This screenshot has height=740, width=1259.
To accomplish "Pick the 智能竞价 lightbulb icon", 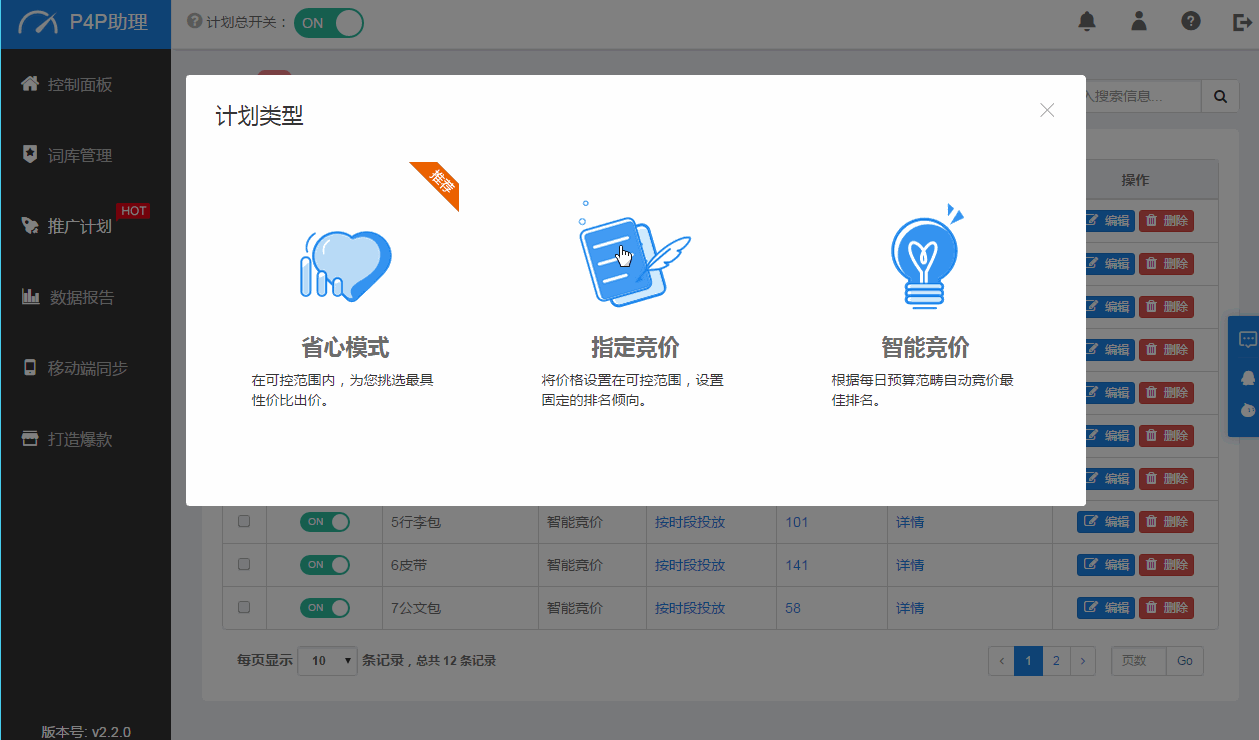I will pos(925,260).
